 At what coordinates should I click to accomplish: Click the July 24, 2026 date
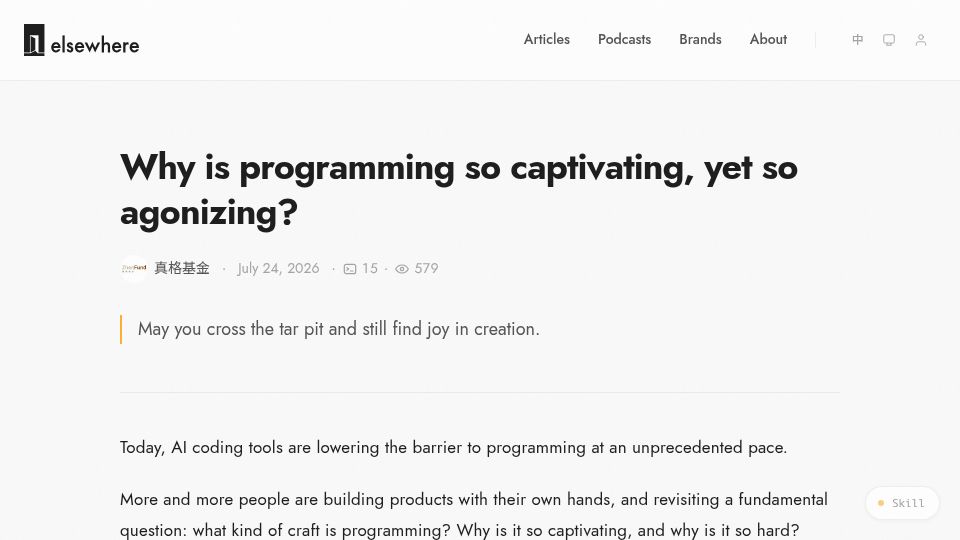[x=279, y=268]
